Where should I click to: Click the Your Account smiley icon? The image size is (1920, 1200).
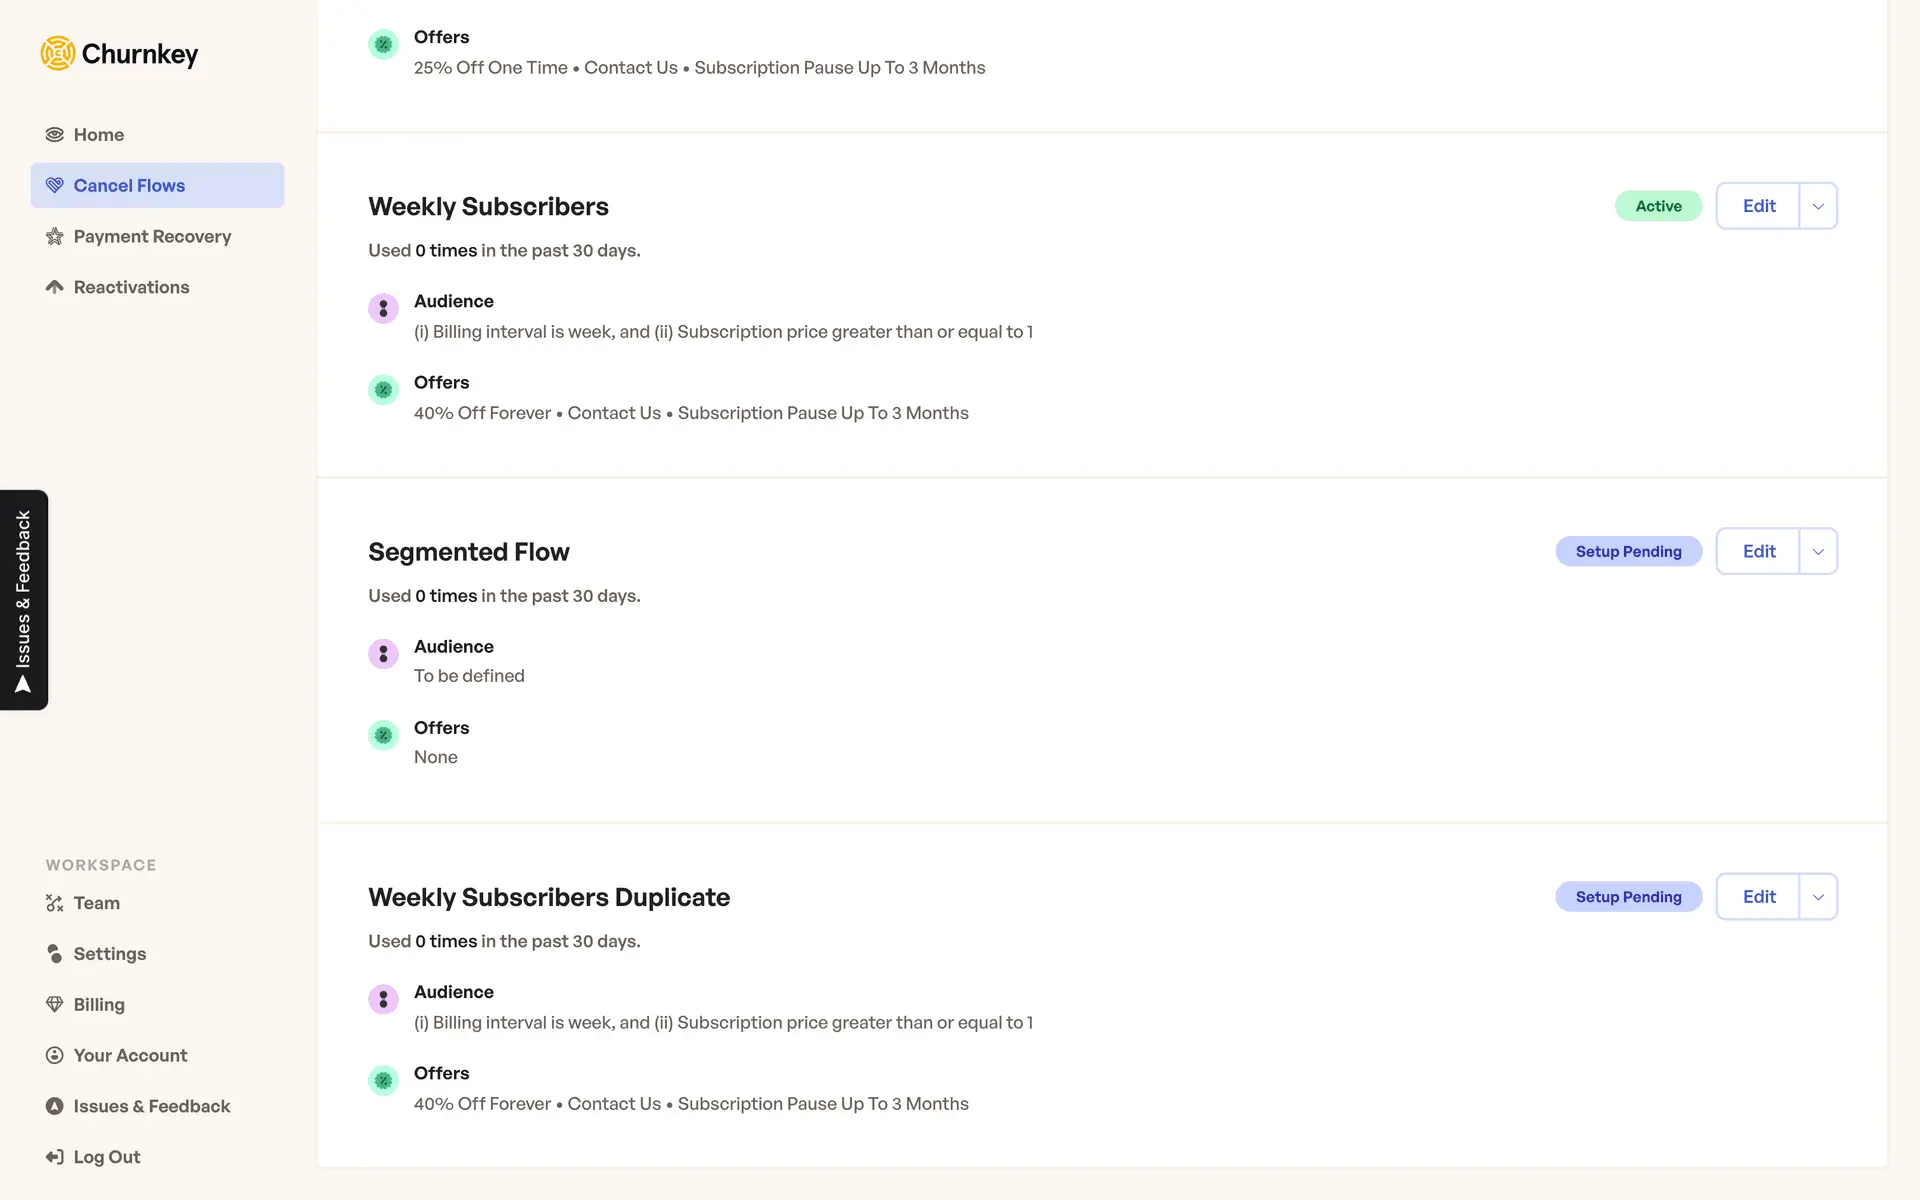pos(55,1055)
